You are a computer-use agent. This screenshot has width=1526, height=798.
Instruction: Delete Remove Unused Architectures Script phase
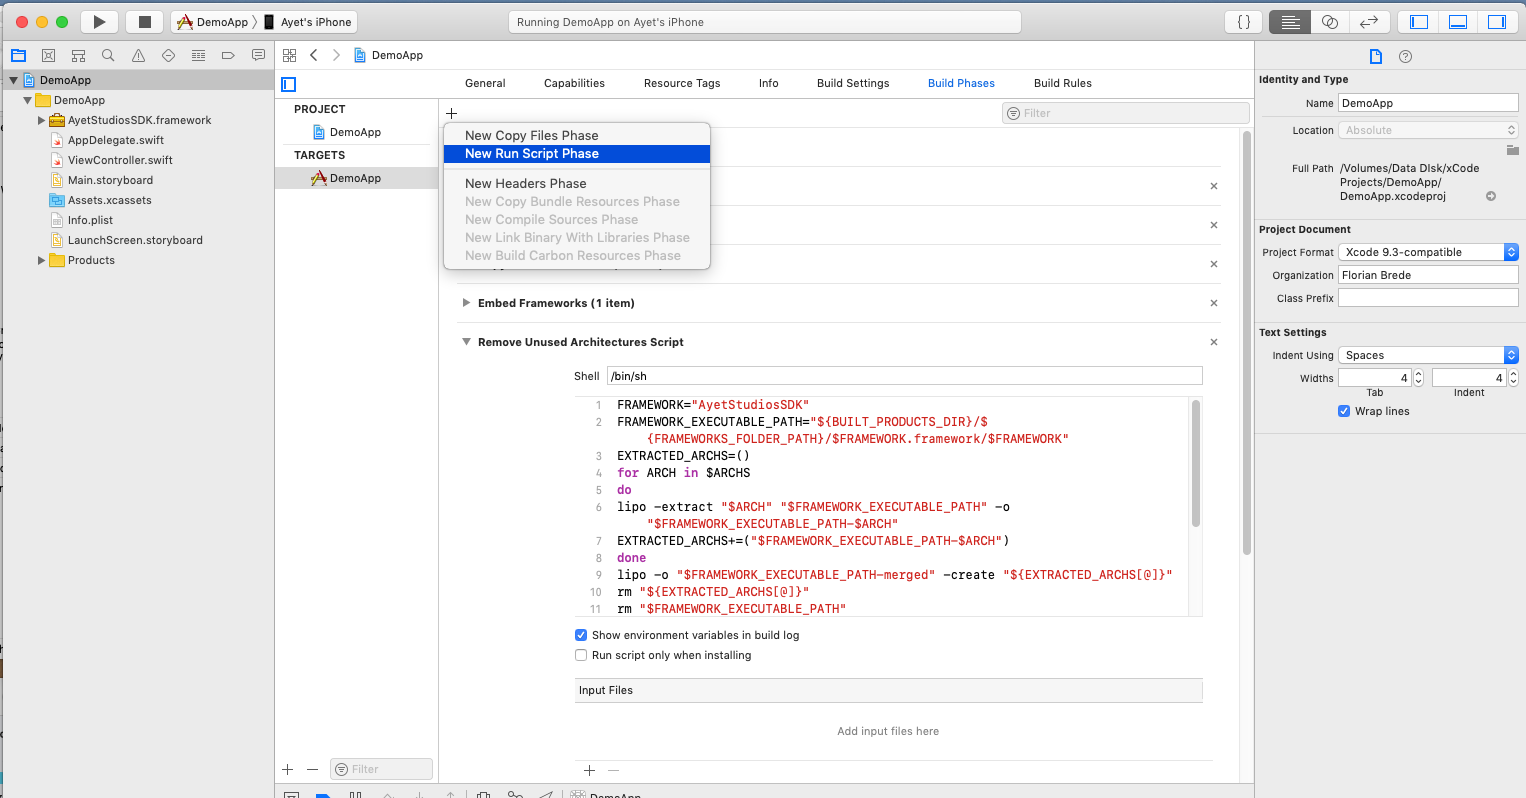pyautogui.click(x=1214, y=342)
